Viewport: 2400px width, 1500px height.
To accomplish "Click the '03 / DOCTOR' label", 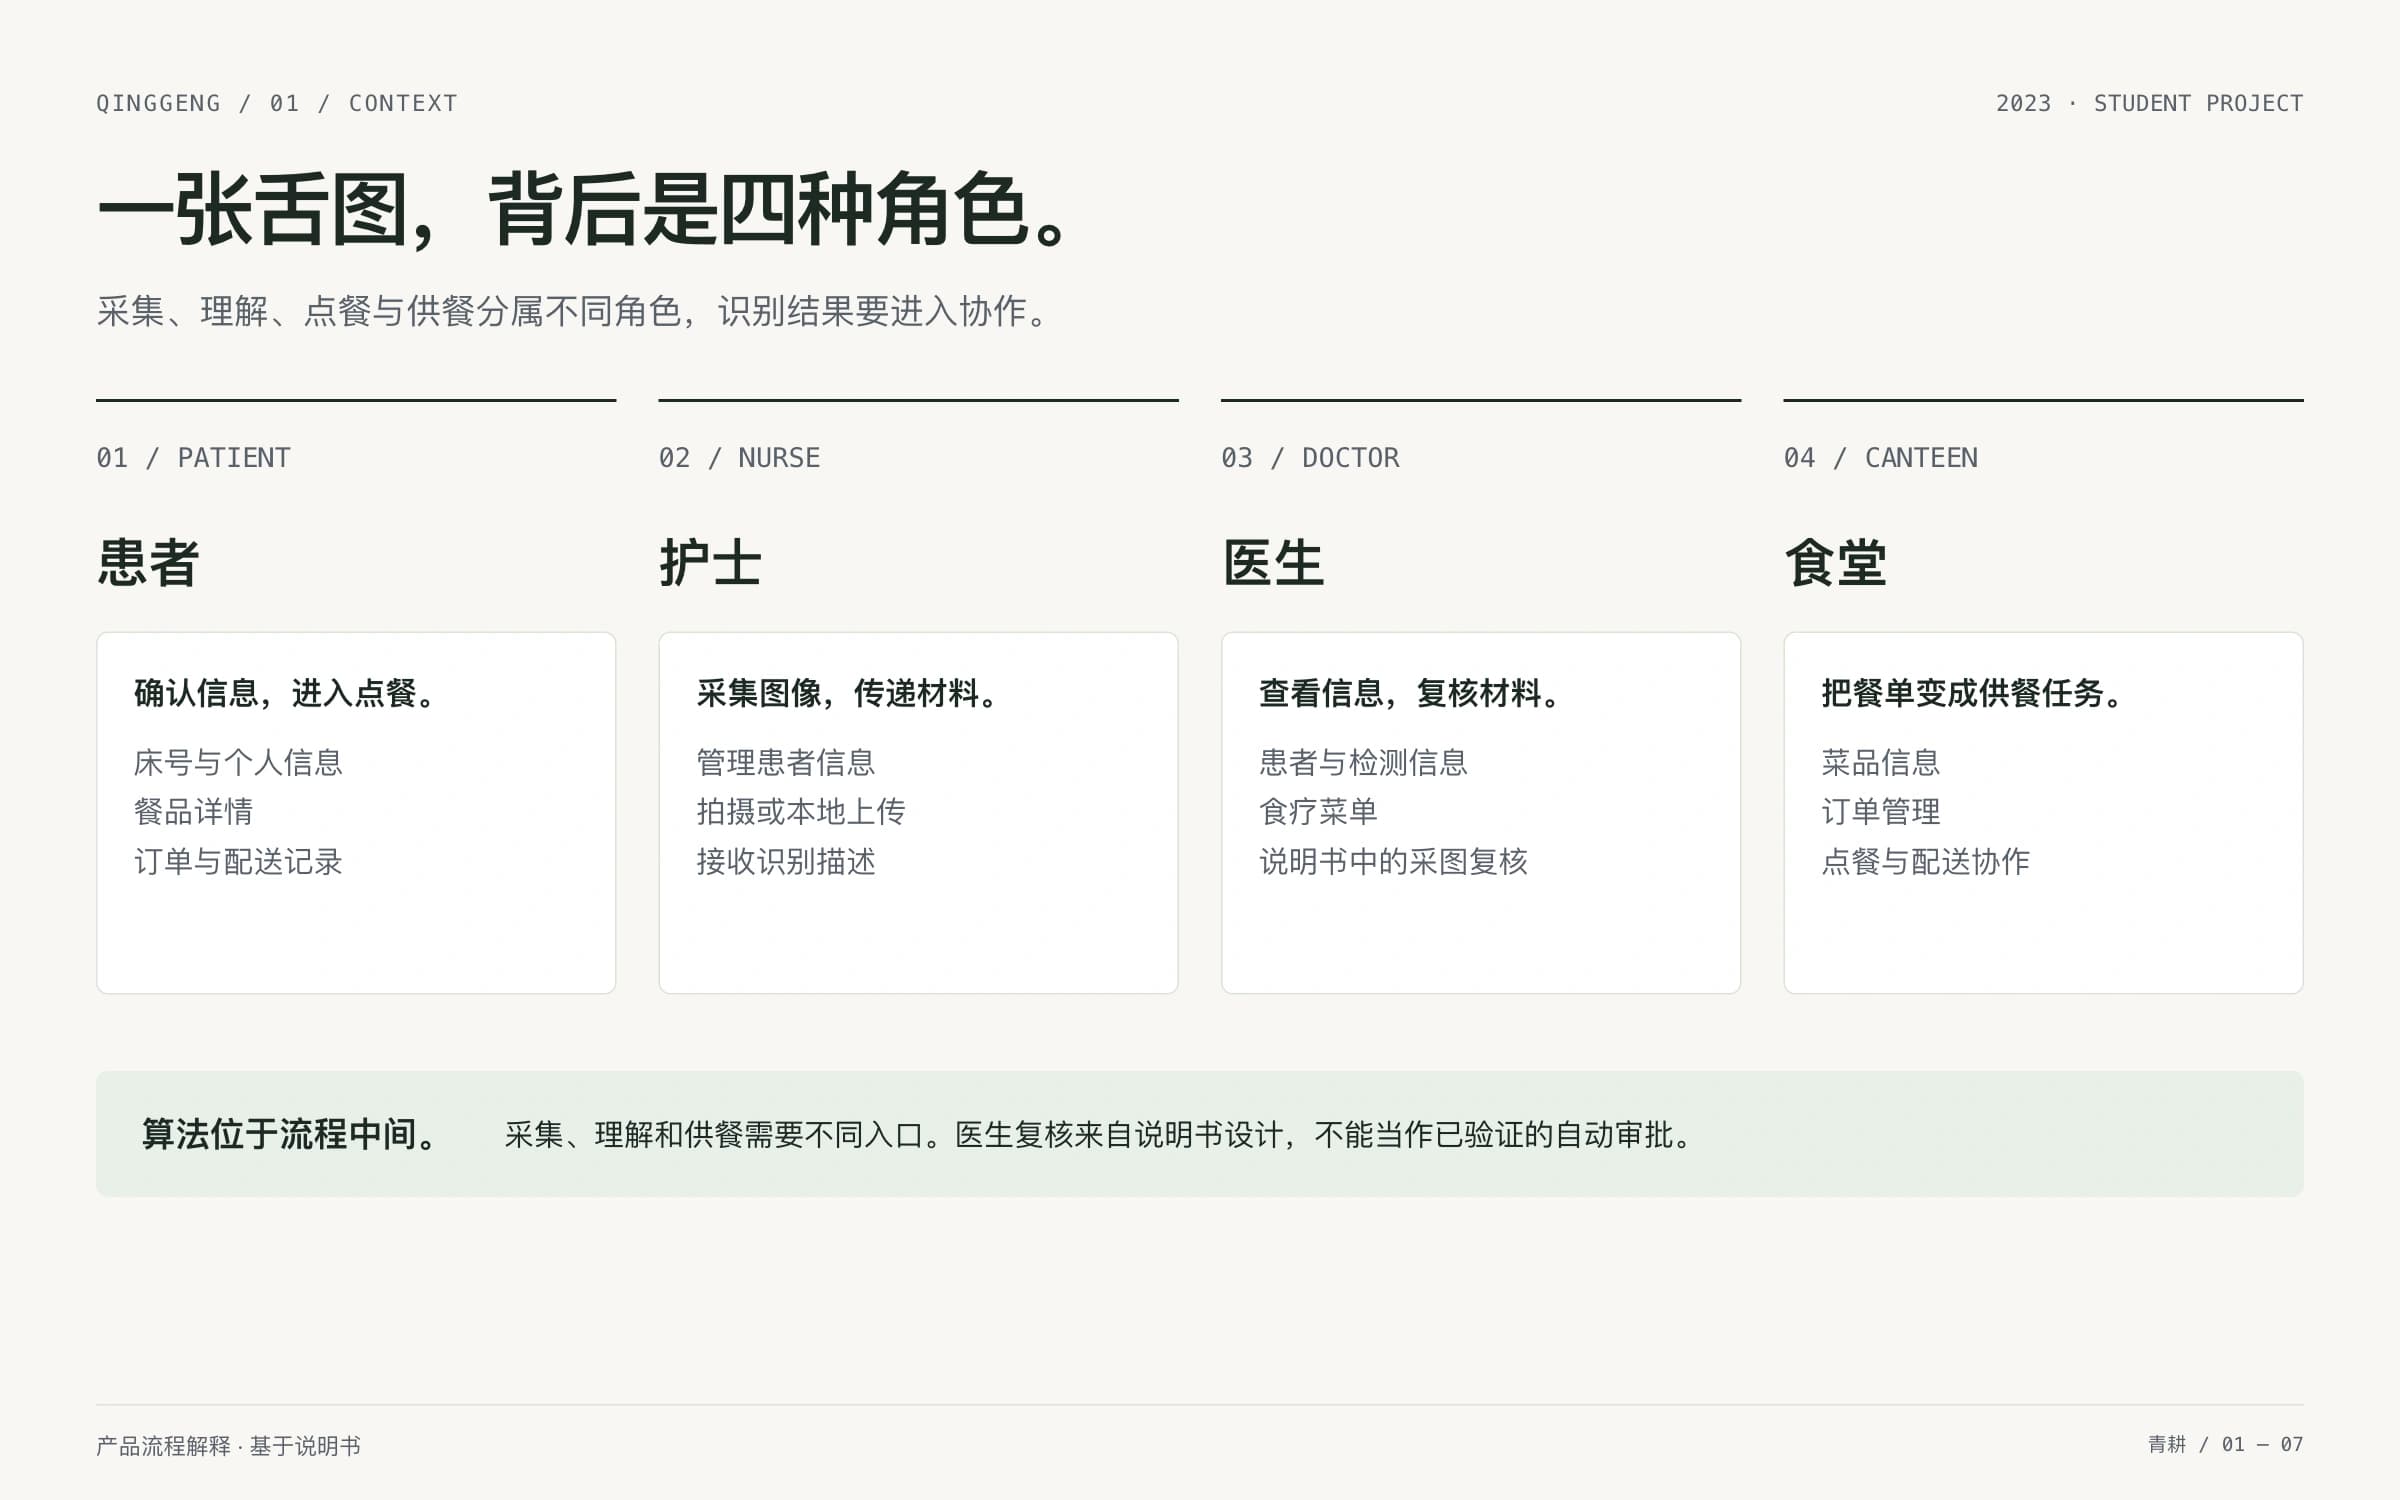I will 1310,457.
